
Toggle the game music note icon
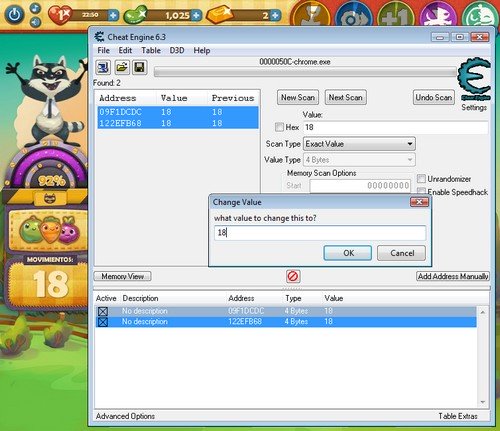[x=36, y=8]
